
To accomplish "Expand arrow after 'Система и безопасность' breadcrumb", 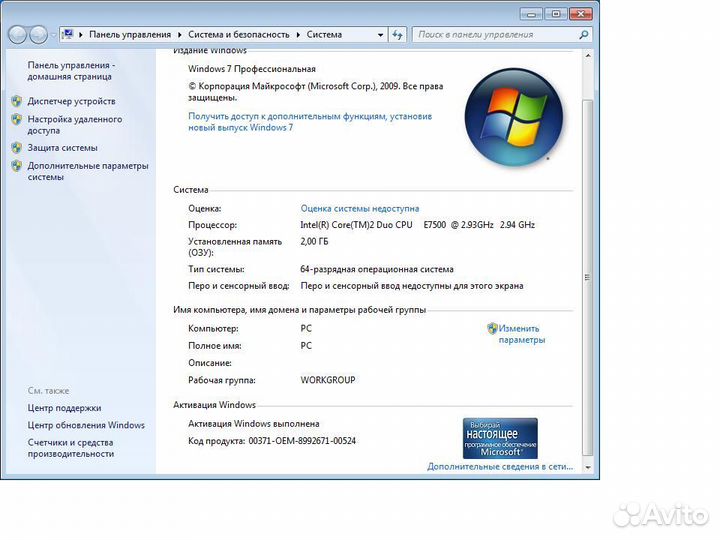I will (x=298, y=35).
